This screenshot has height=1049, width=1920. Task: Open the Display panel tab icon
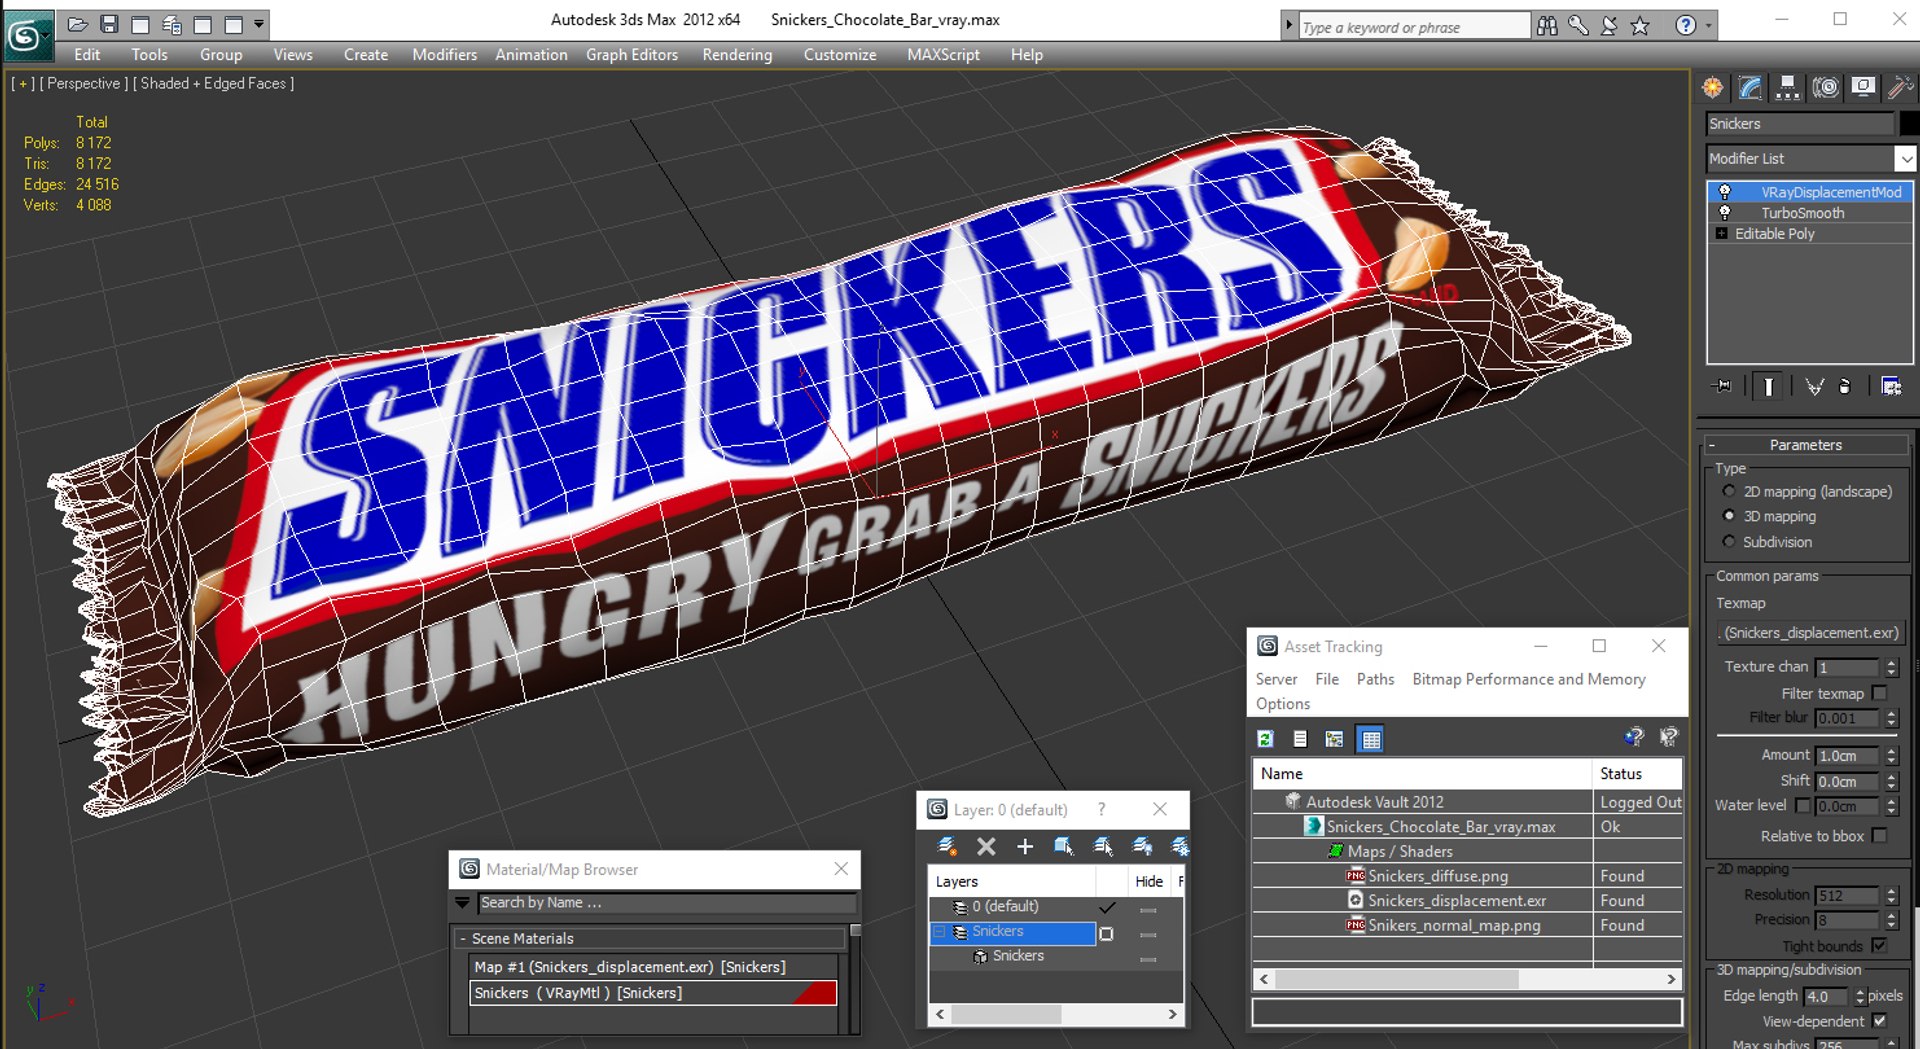pyautogui.click(x=1863, y=88)
